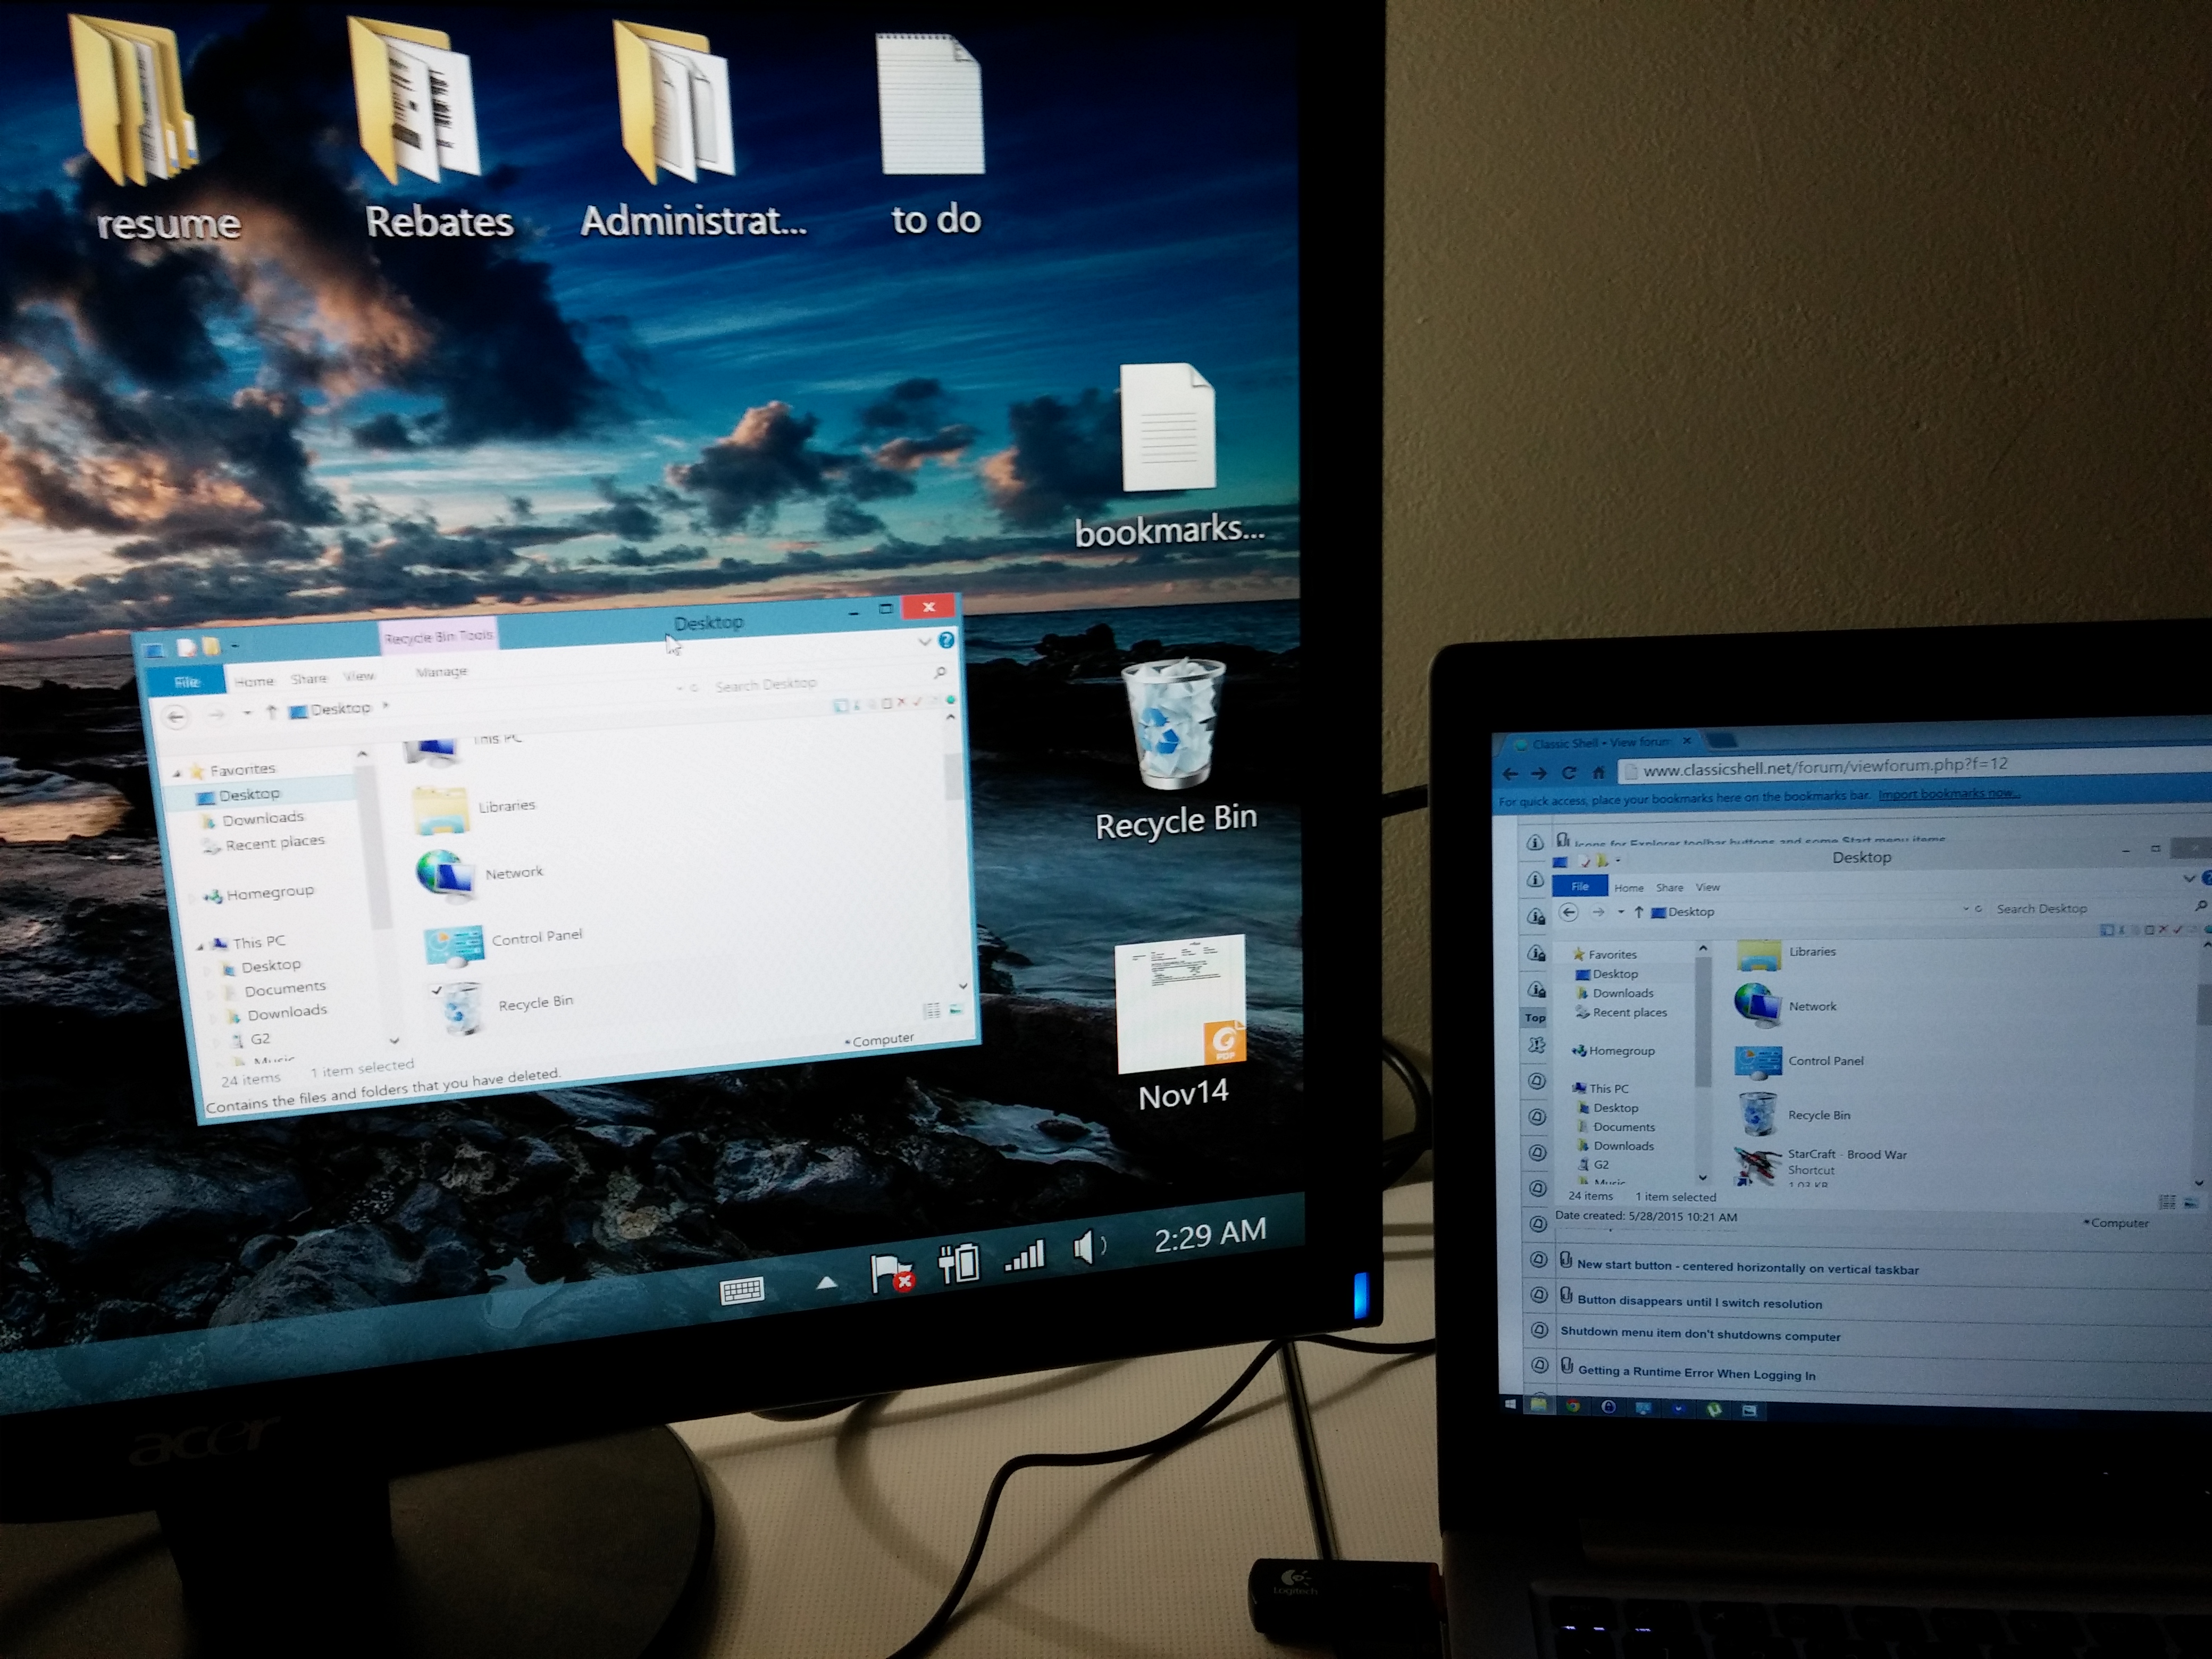
Task: Click the Import bookmarks now link
Action: click(1948, 794)
